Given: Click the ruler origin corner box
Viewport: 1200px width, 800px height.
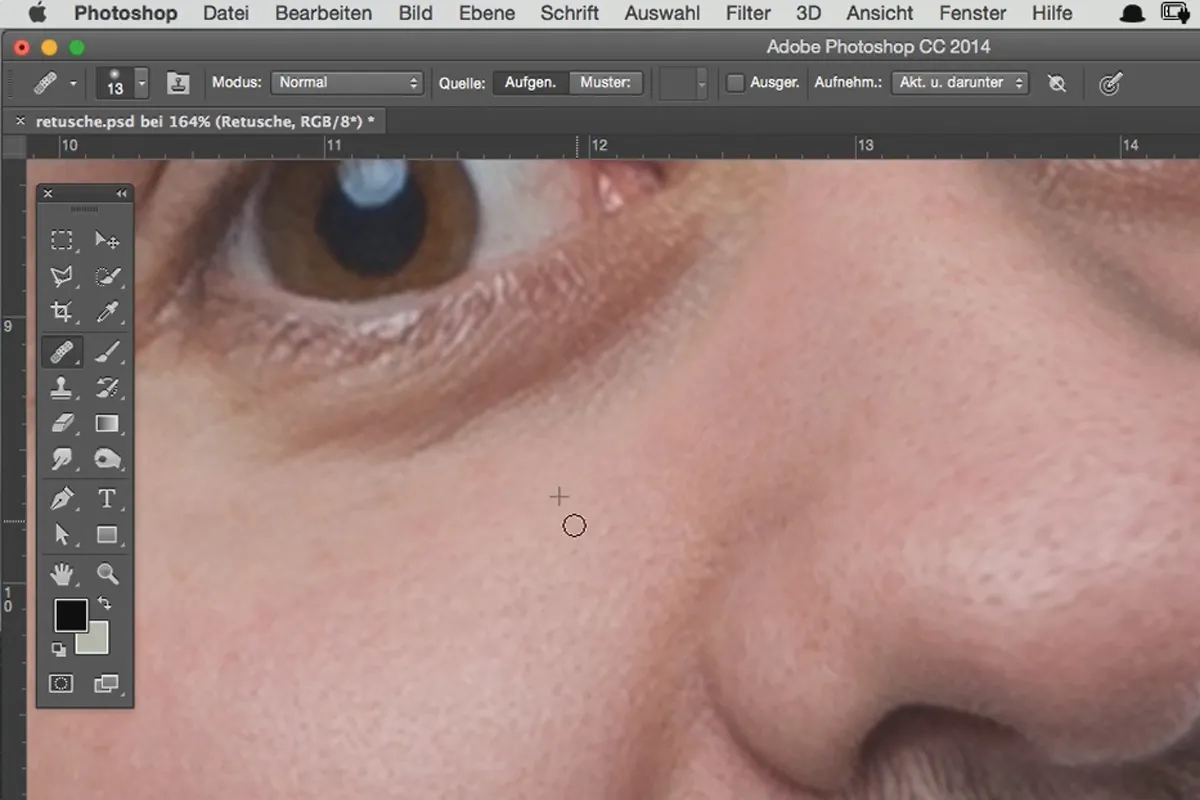Looking at the screenshot, I should [x=14, y=146].
